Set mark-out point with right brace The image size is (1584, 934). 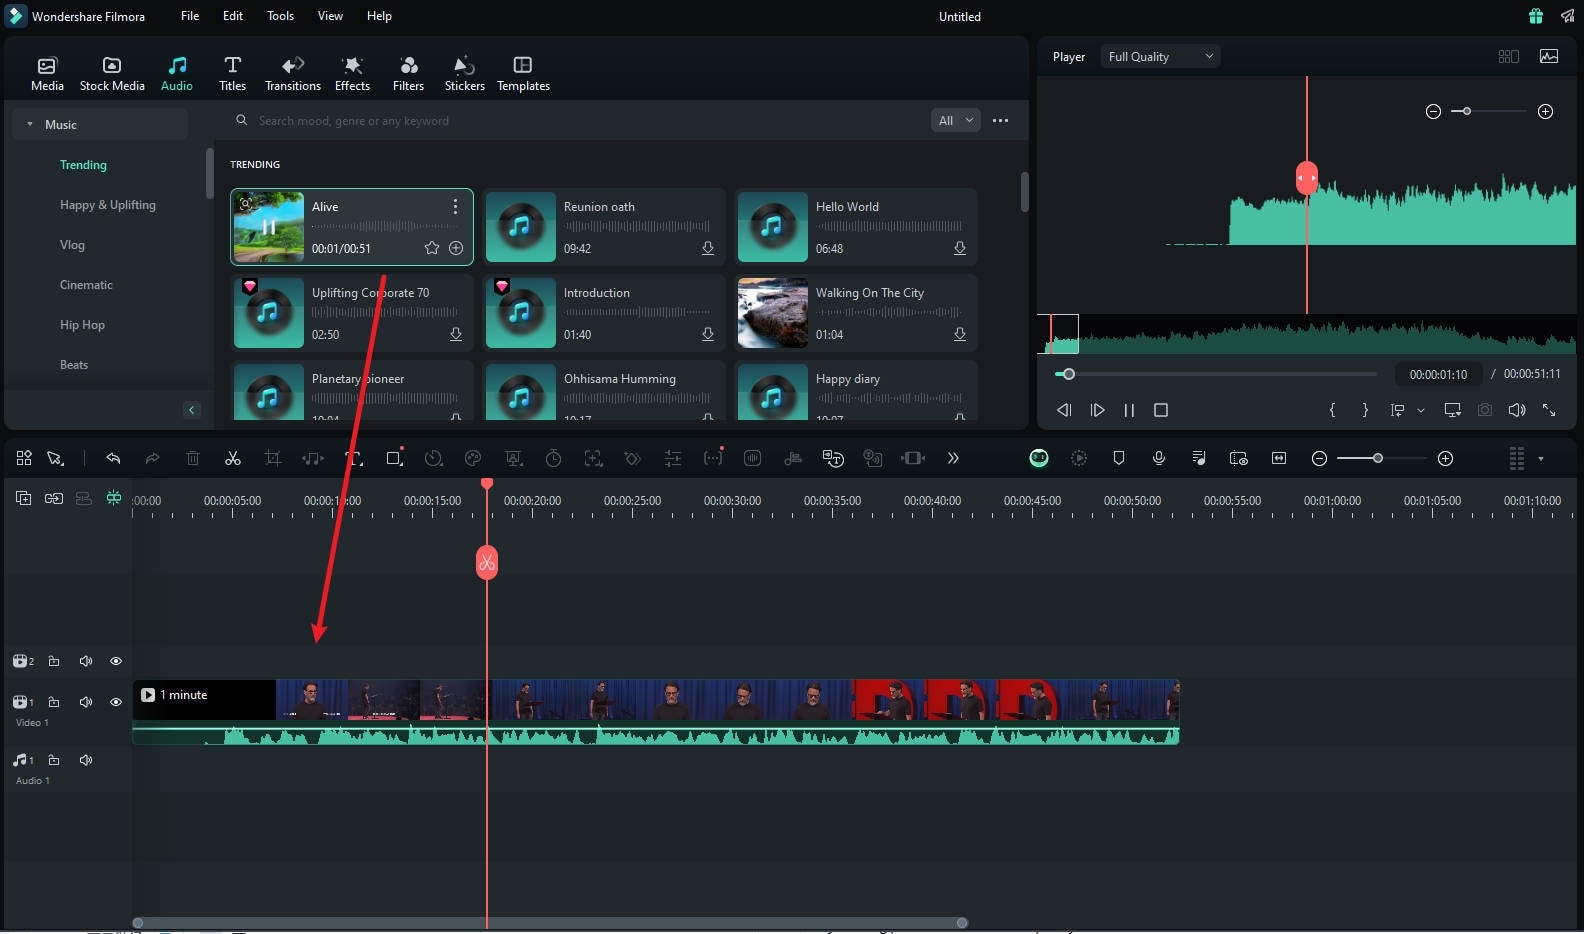[1365, 410]
